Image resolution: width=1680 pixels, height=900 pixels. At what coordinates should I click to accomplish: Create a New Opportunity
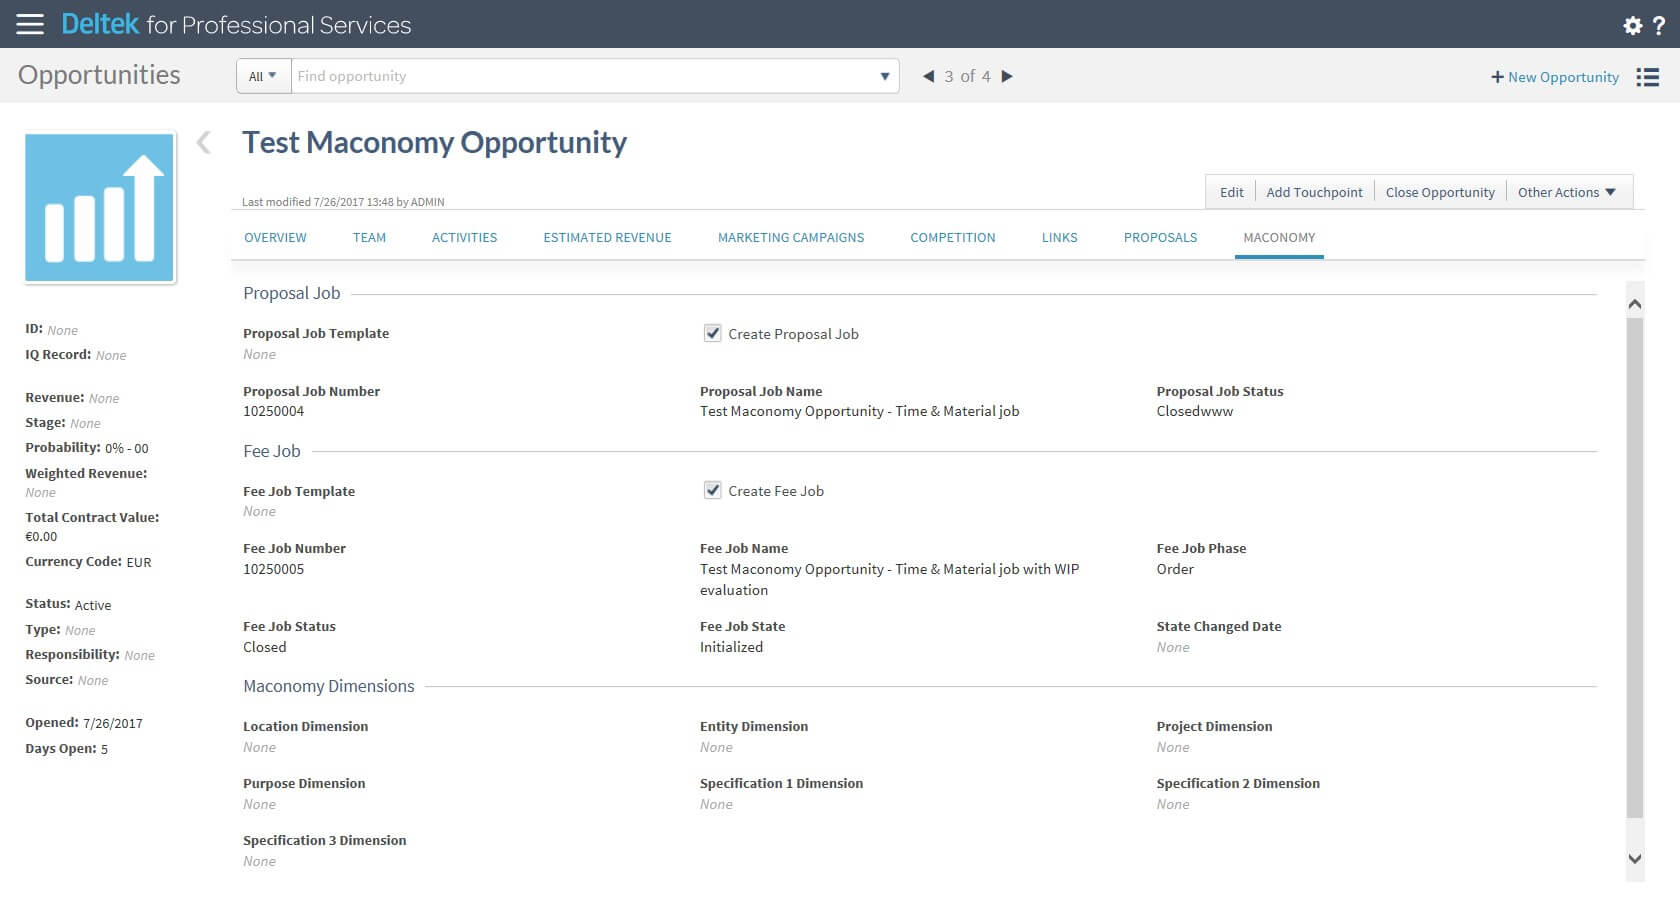(x=1555, y=77)
